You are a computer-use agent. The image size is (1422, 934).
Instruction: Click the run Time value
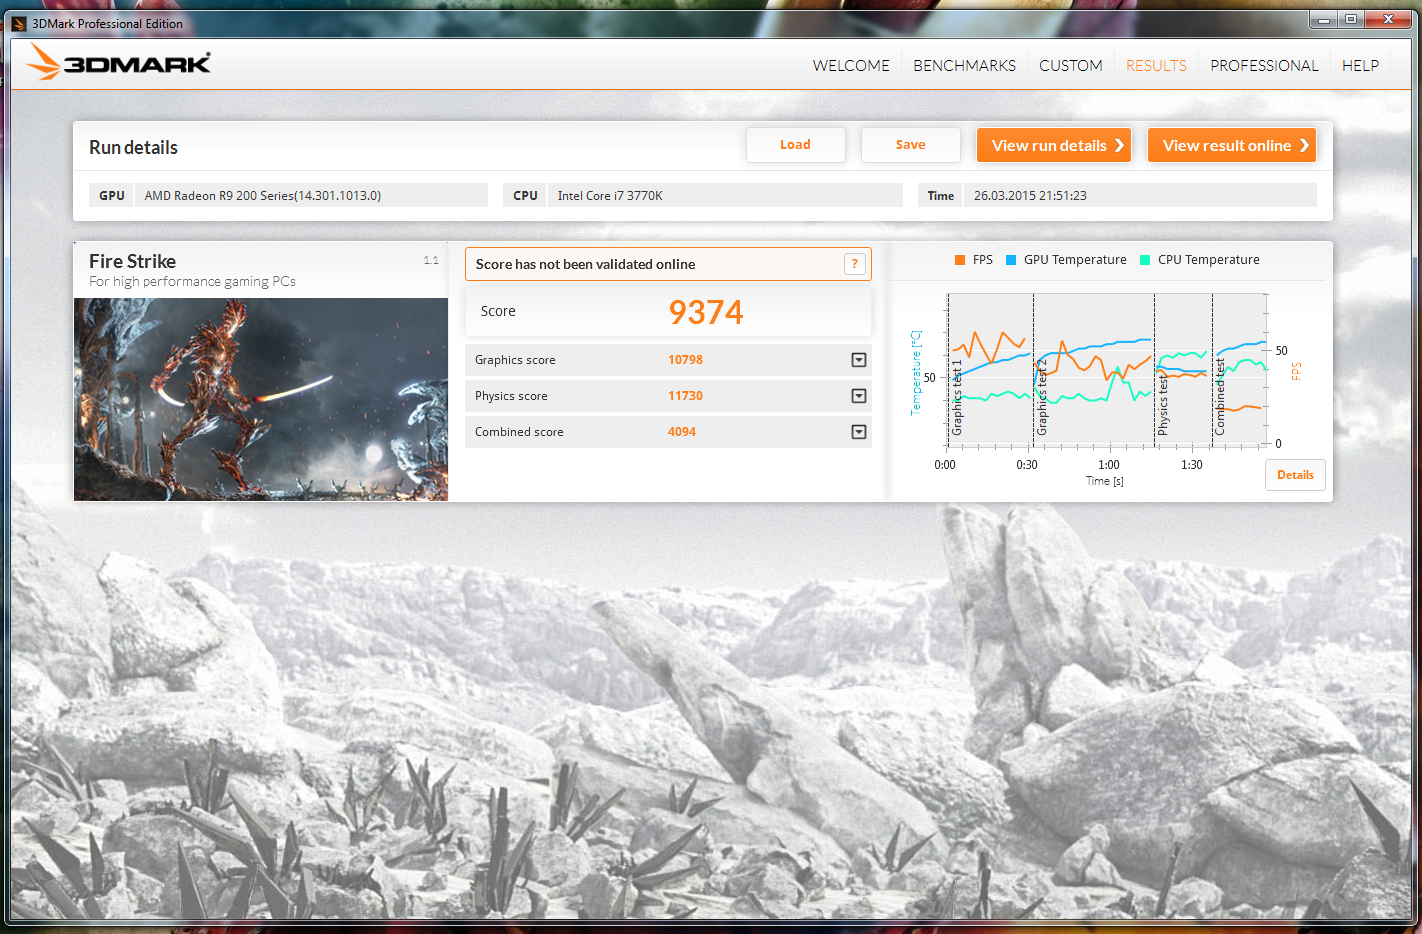1140,195
